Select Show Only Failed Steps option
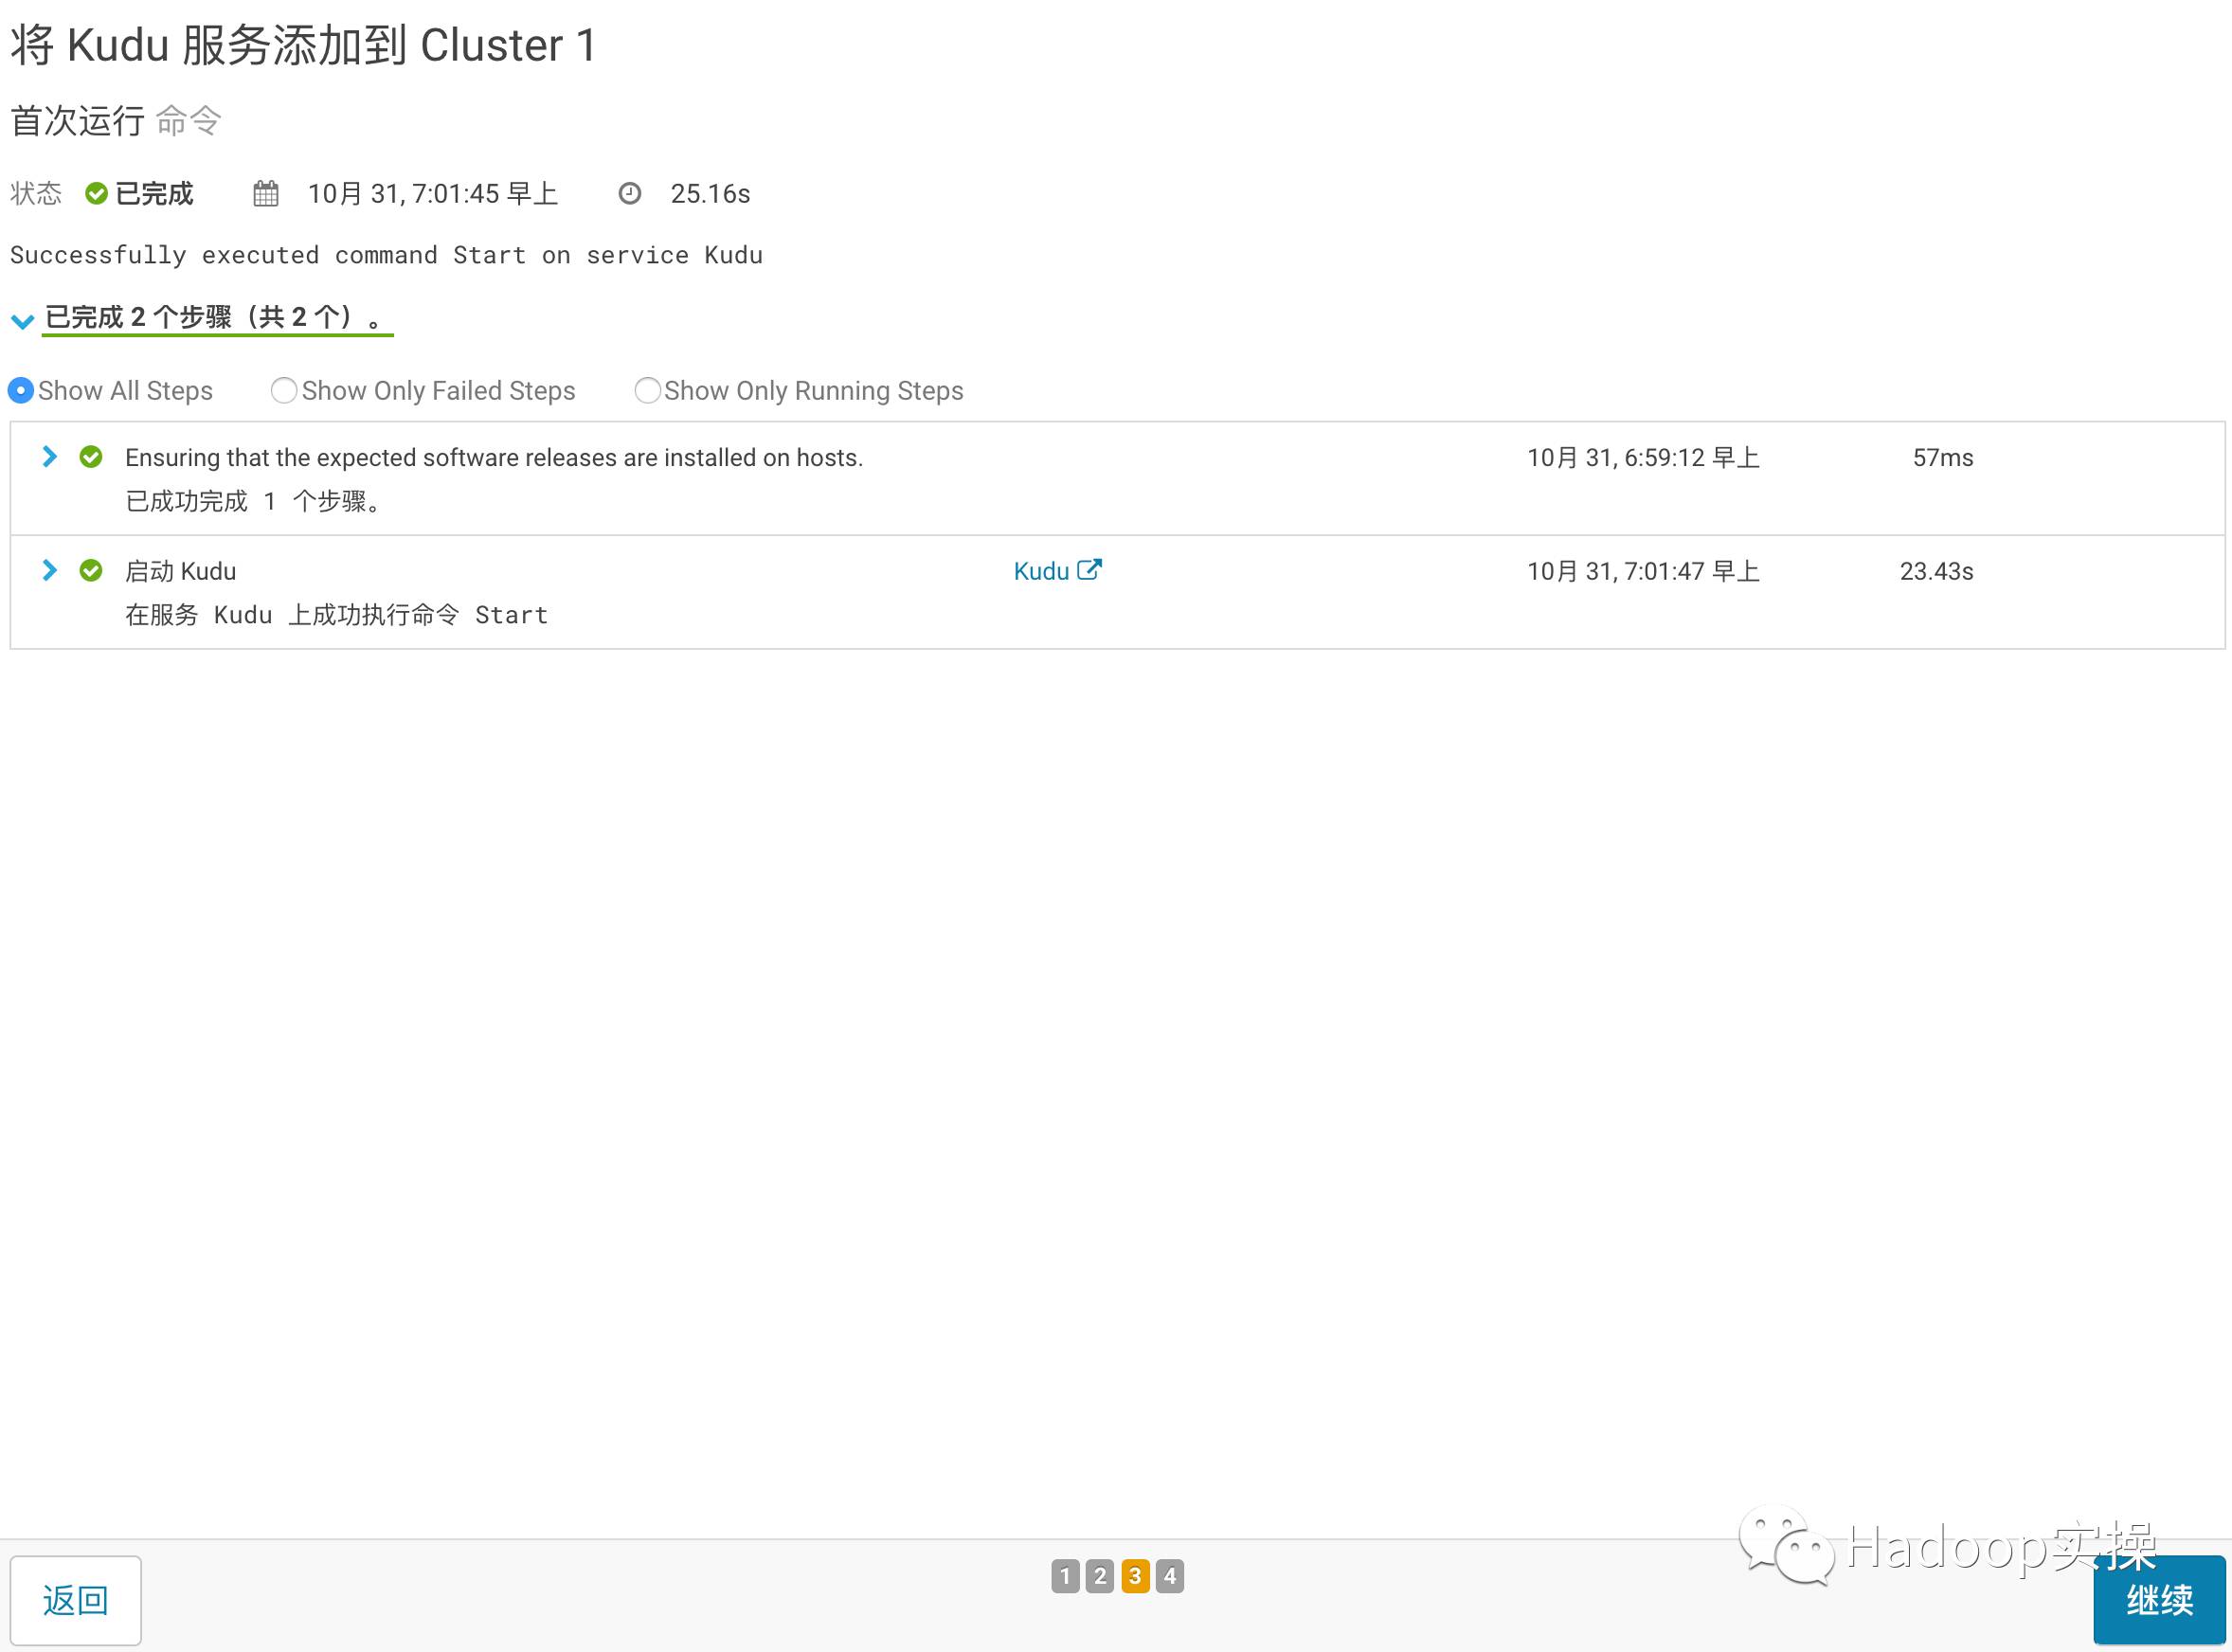The width and height of the screenshot is (2232, 1652). [283, 388]
